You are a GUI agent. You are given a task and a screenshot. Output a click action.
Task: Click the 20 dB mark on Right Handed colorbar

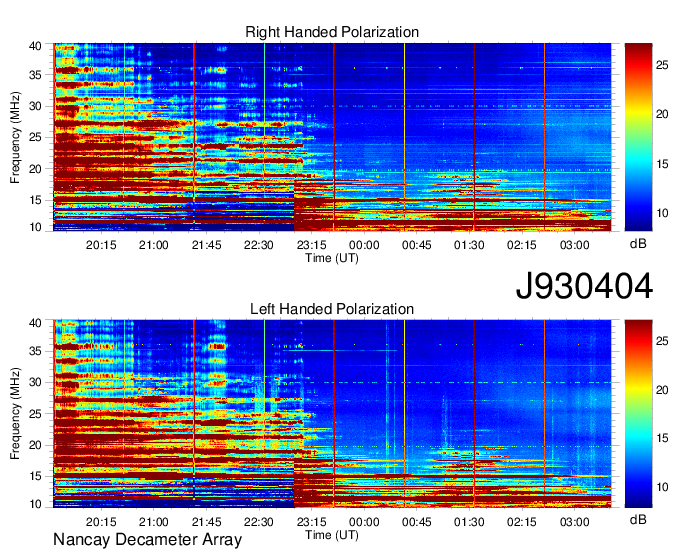(662, 114)
